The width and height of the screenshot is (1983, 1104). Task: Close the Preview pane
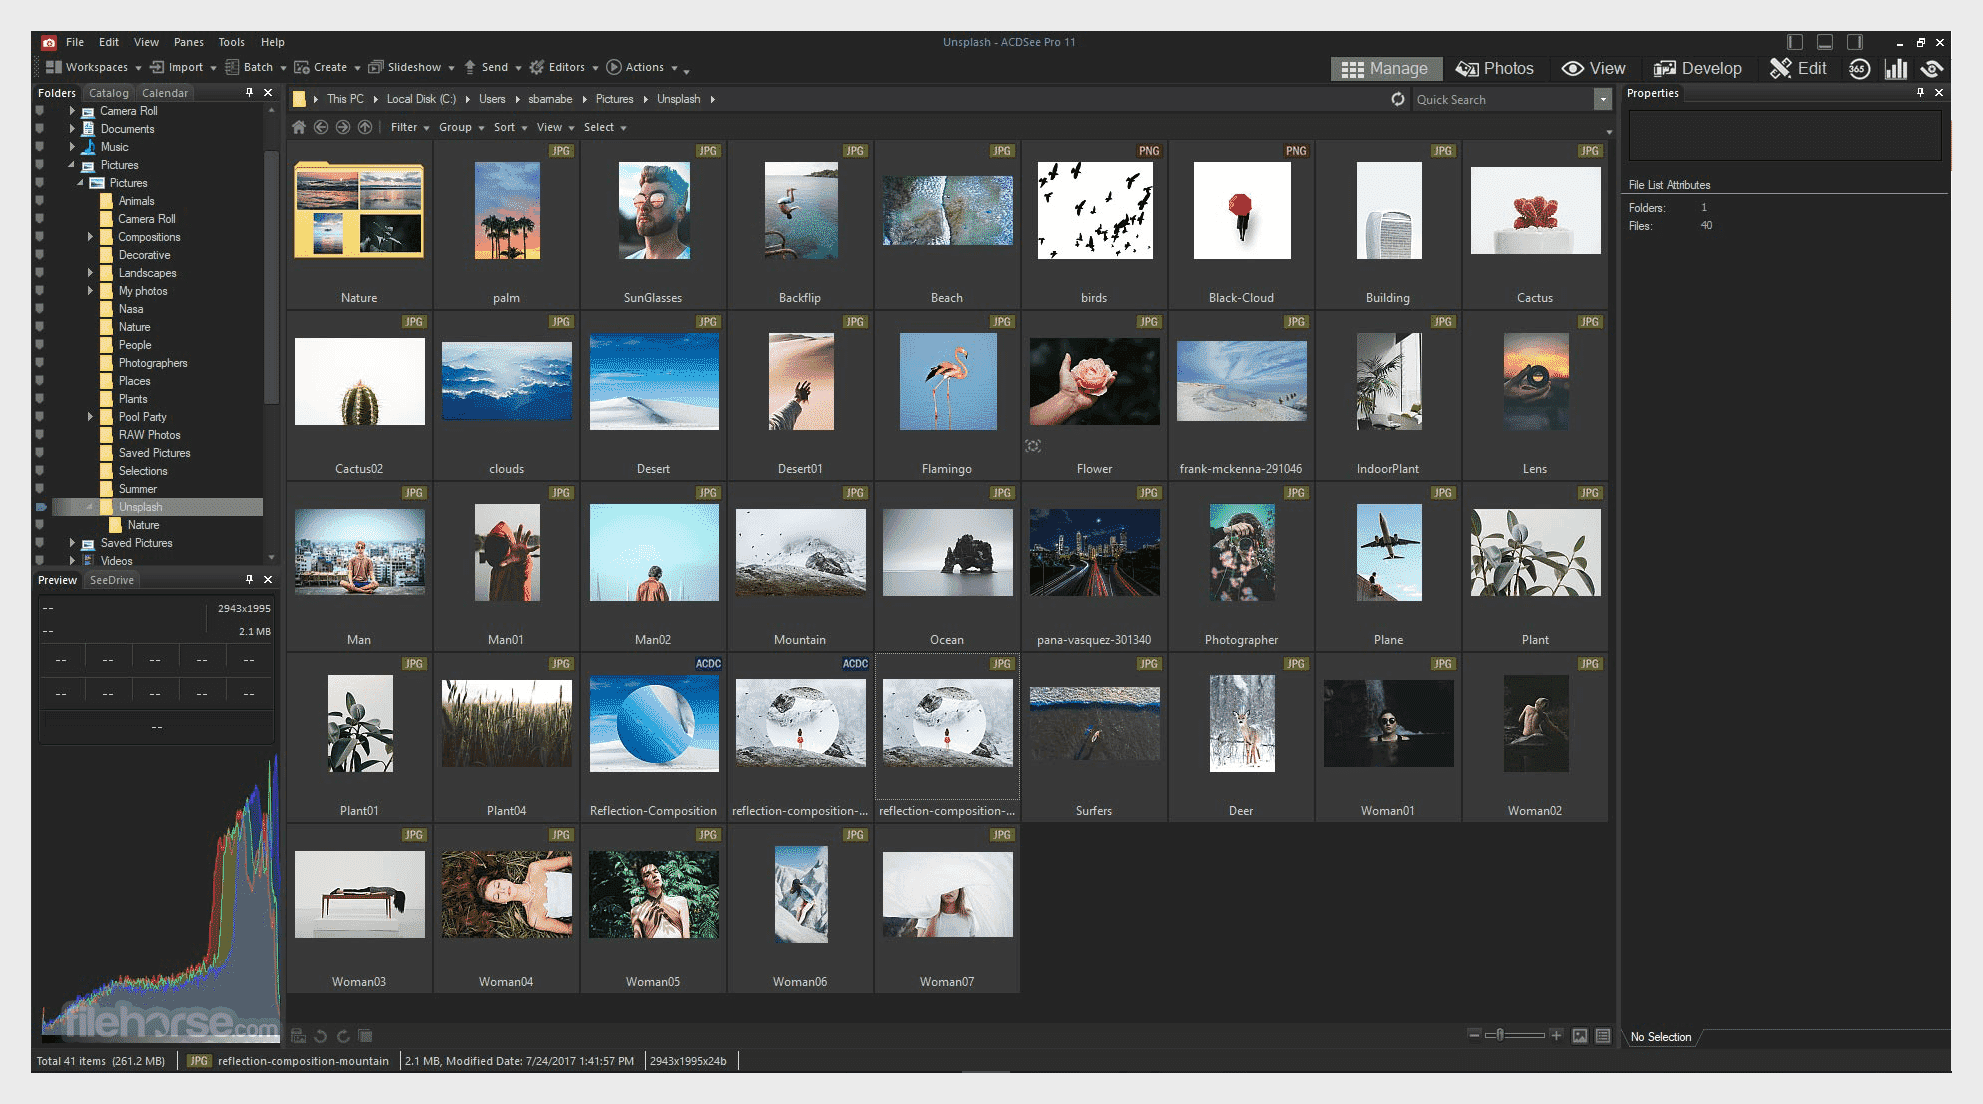[268, 579]
